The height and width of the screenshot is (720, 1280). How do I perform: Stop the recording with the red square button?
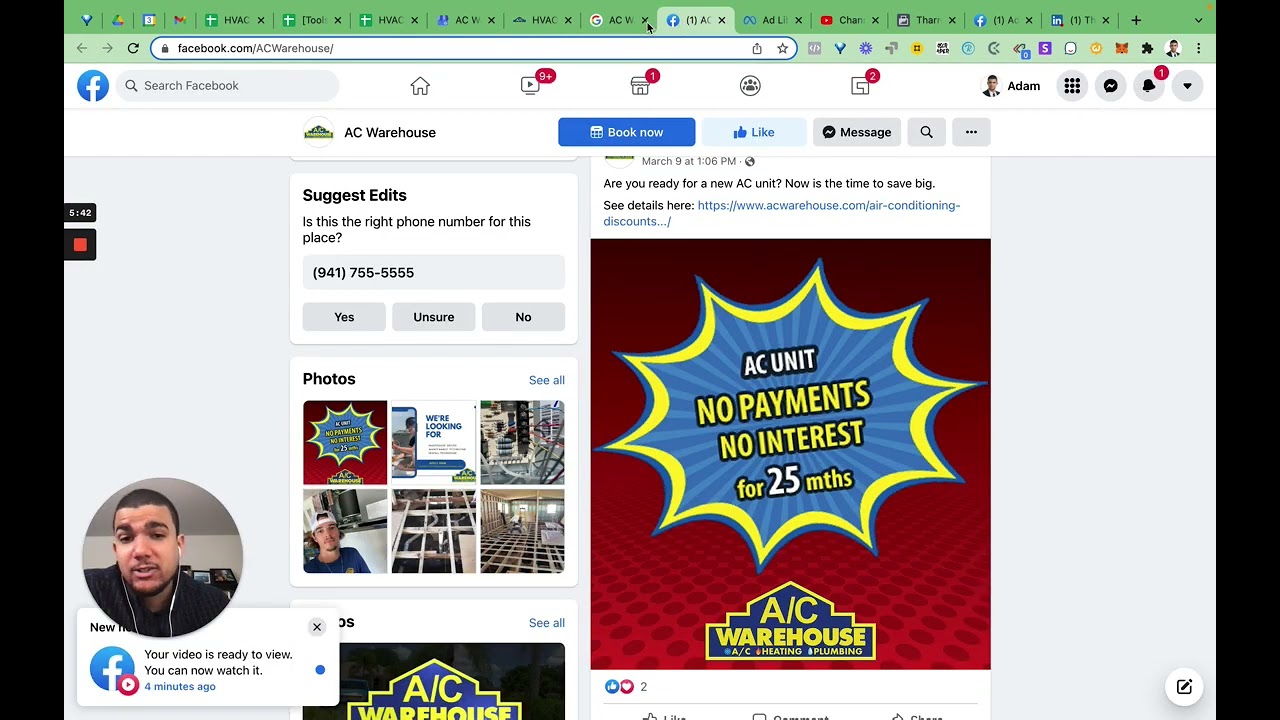click(x=80, y=244)
